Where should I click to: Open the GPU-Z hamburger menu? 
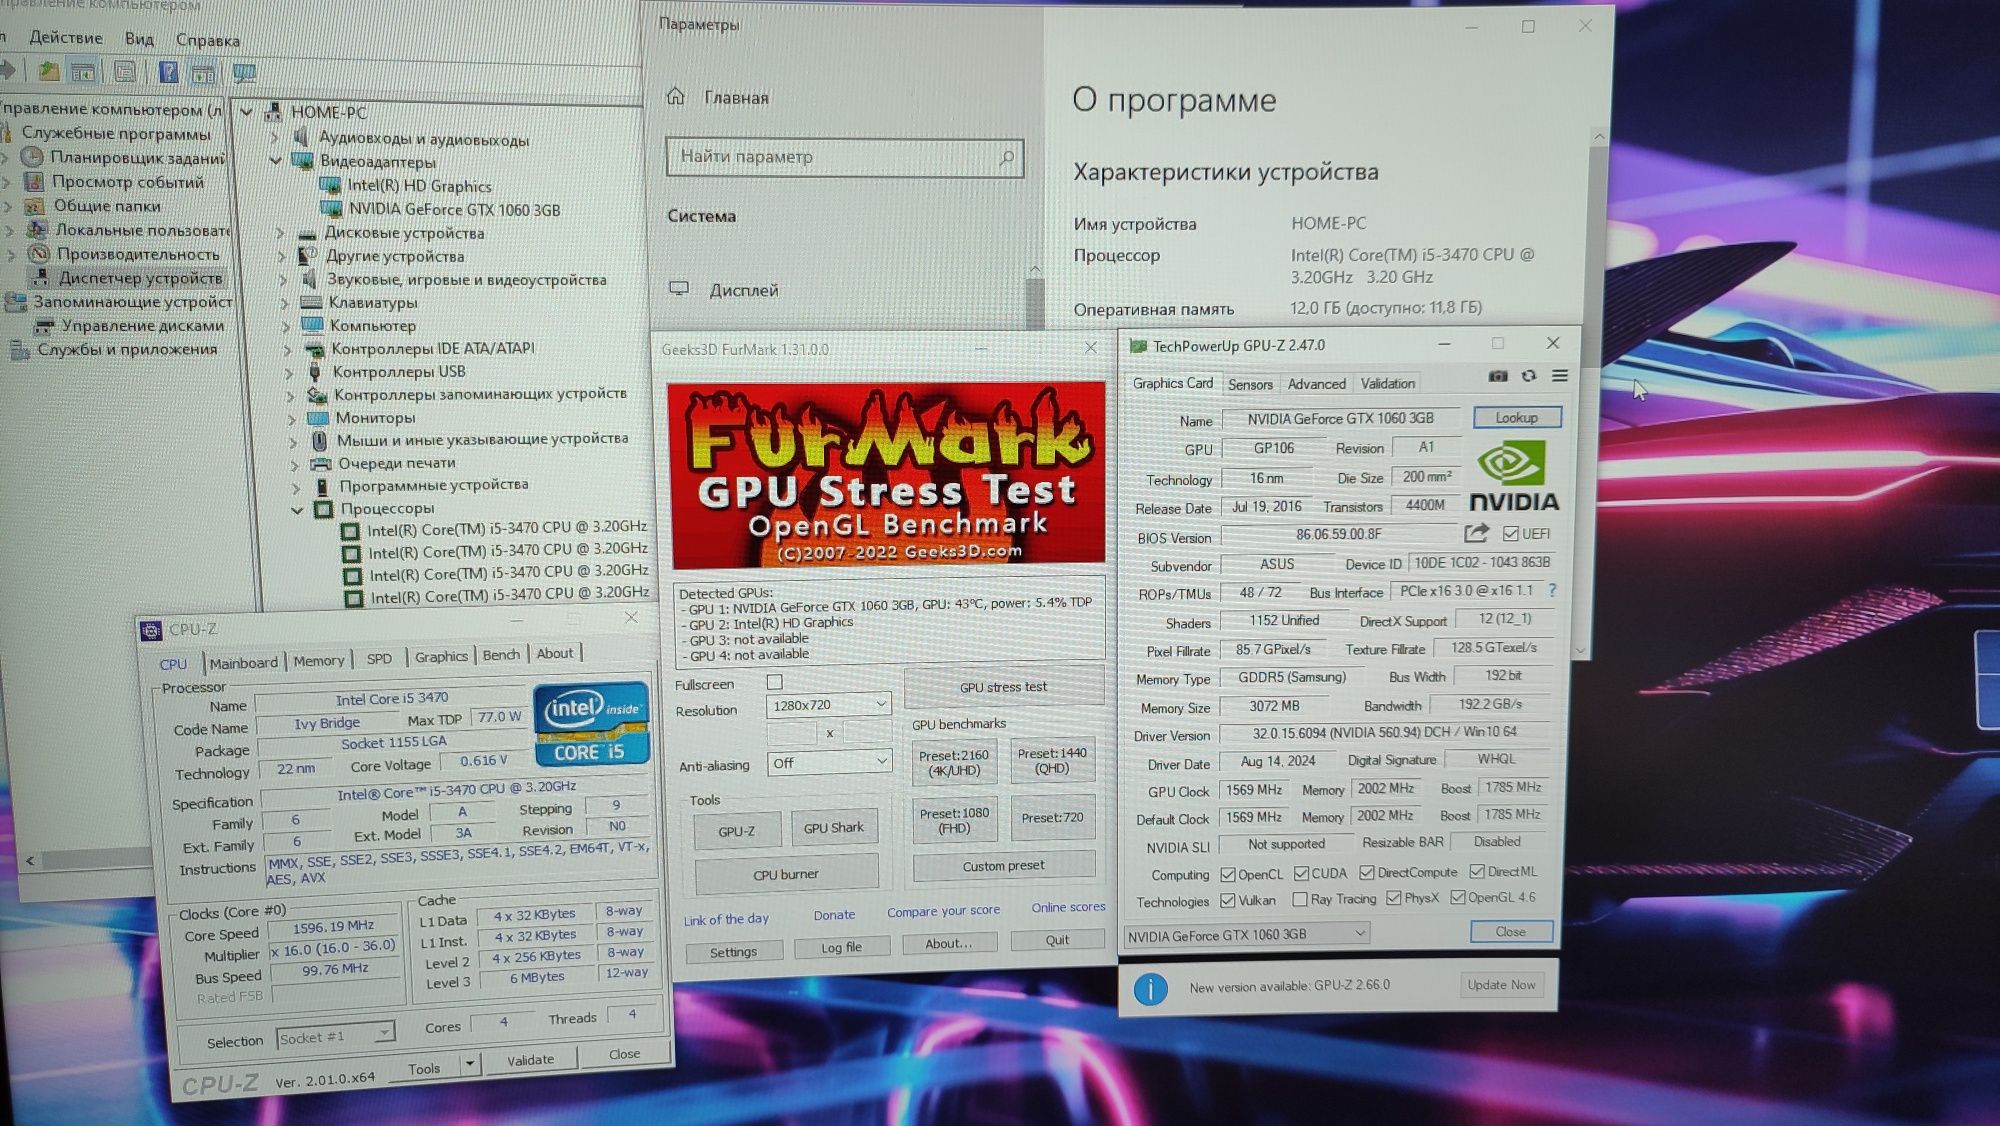(1559, 376)
